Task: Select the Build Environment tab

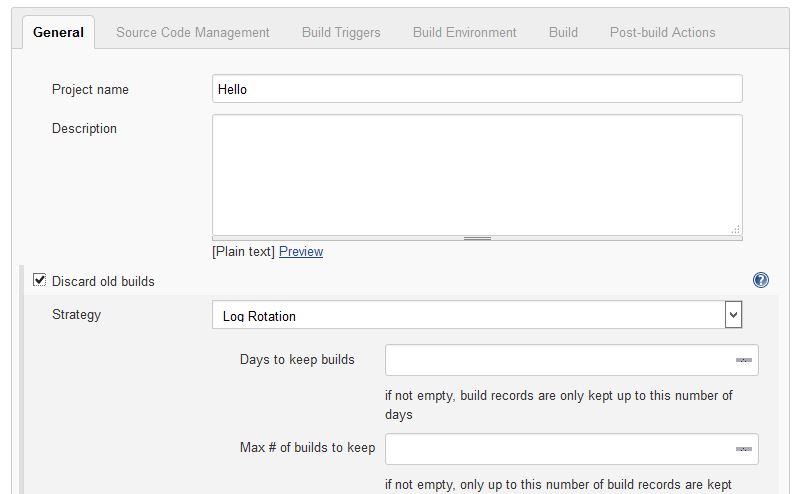Action: [x=465, y=32]
